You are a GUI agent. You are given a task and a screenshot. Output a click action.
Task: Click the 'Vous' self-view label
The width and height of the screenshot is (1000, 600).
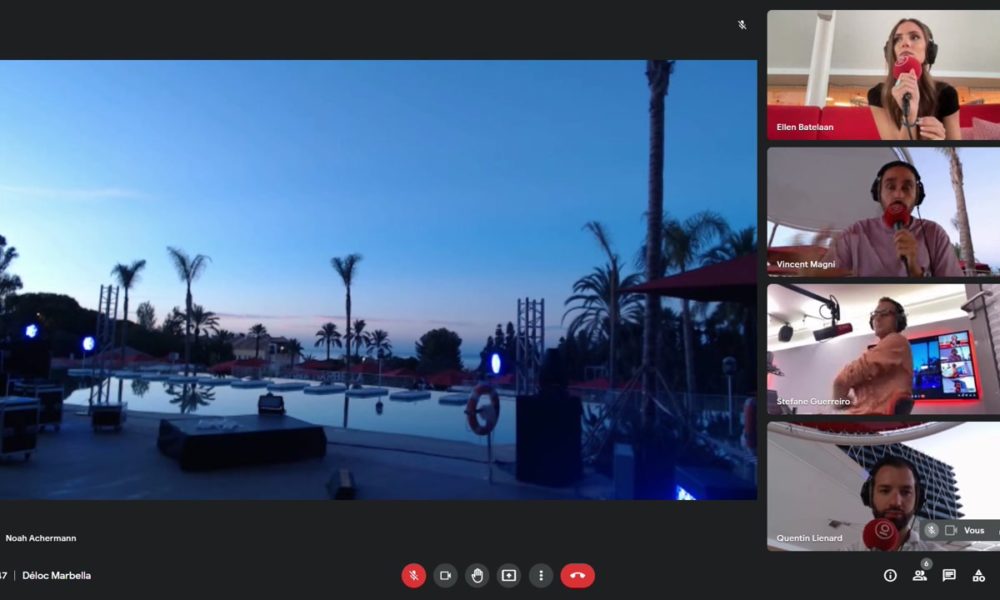coord(974,530)
